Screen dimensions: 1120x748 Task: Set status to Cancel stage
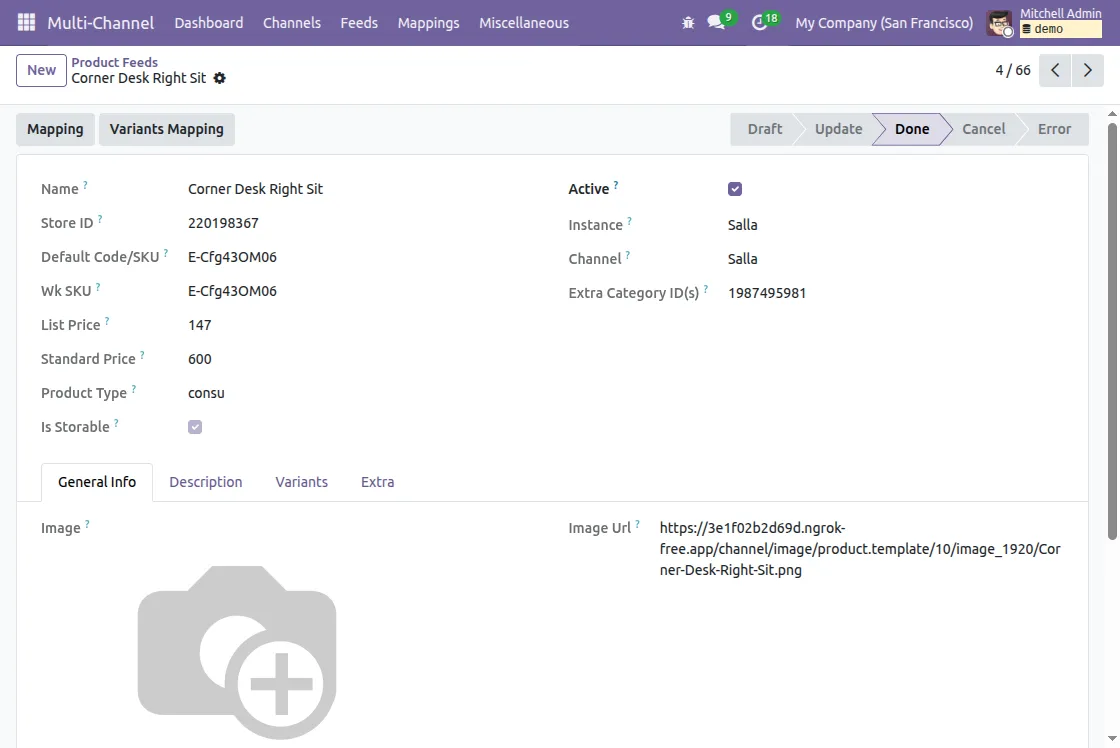(x=983, y=129)
